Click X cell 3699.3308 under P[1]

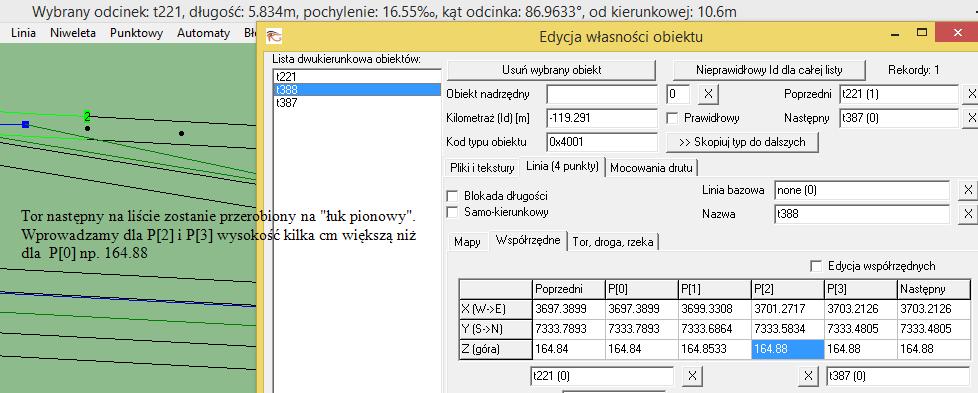(714, 309)
